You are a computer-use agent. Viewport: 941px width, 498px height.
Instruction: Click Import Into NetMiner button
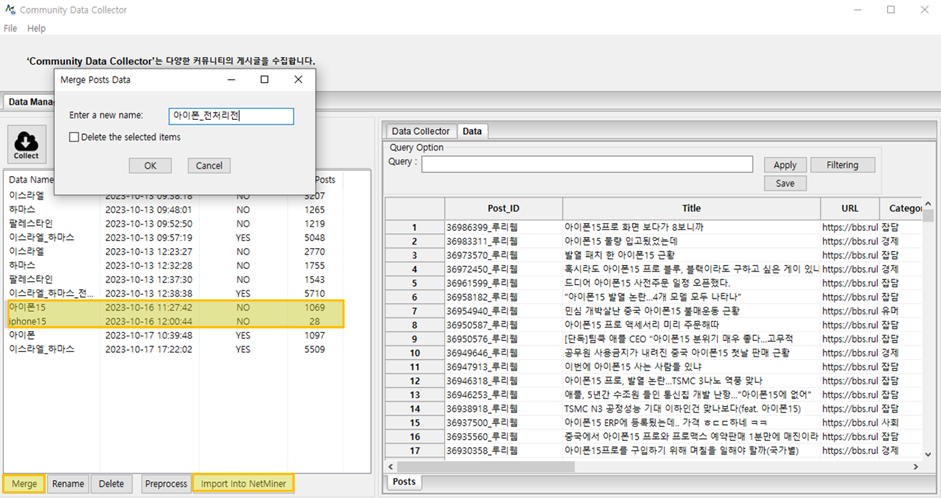[243, 484]
